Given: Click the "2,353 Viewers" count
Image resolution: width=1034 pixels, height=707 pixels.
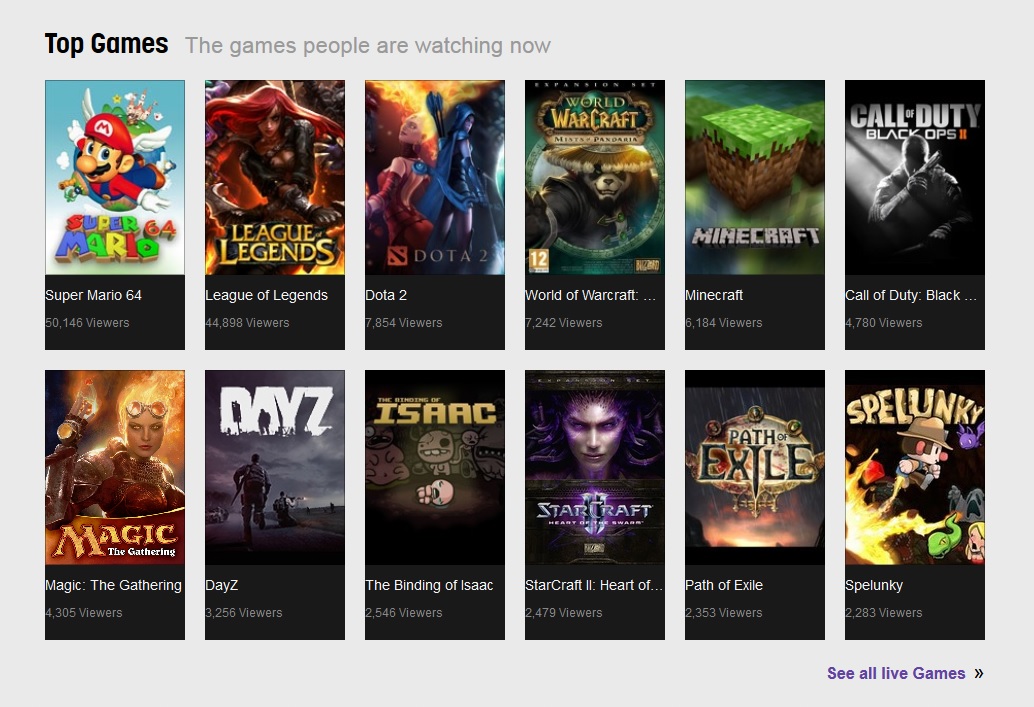Looking at the screenshot, I should [724, 613].
